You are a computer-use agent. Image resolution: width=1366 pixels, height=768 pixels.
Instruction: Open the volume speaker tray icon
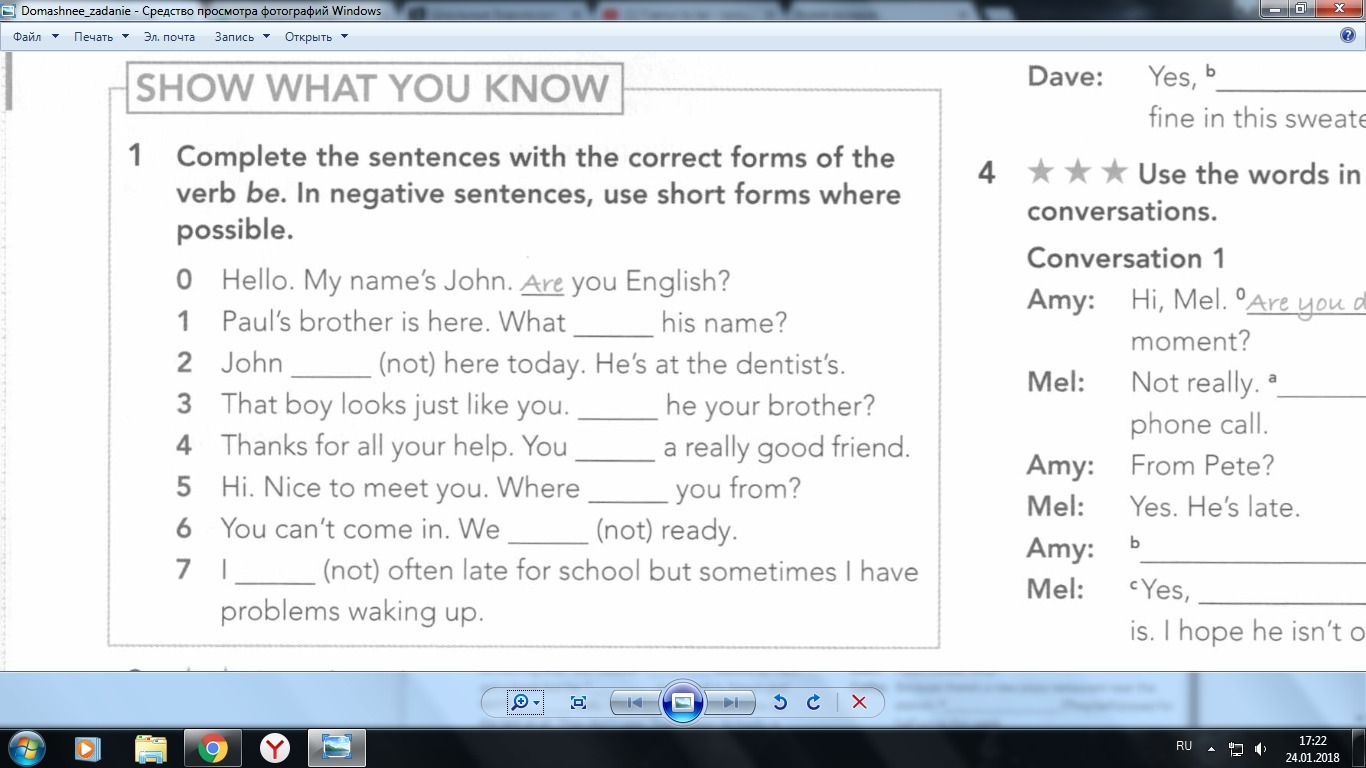[1260, 748]
